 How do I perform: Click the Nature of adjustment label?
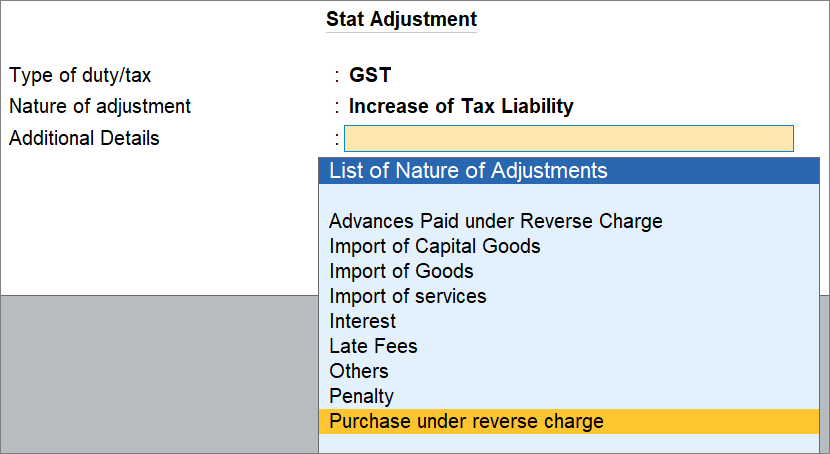(x=100, y=106)
